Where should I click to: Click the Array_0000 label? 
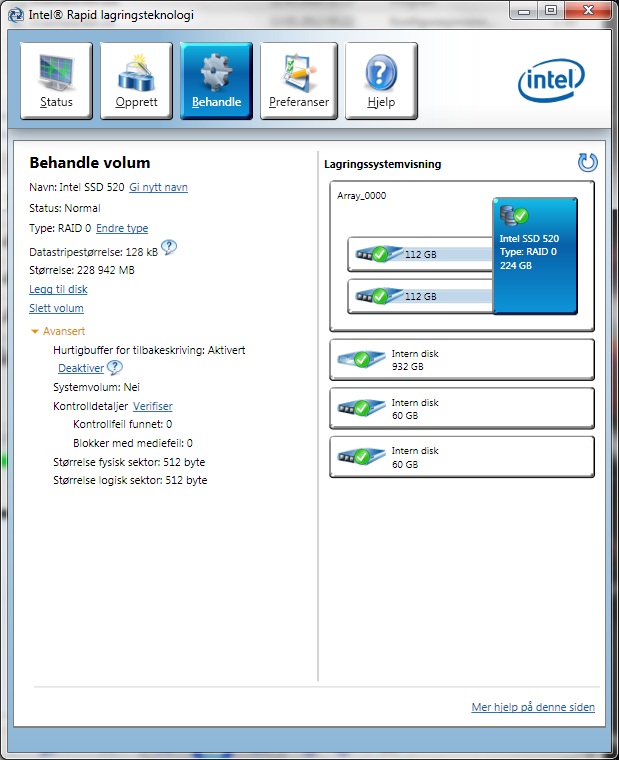click(362, 196)
